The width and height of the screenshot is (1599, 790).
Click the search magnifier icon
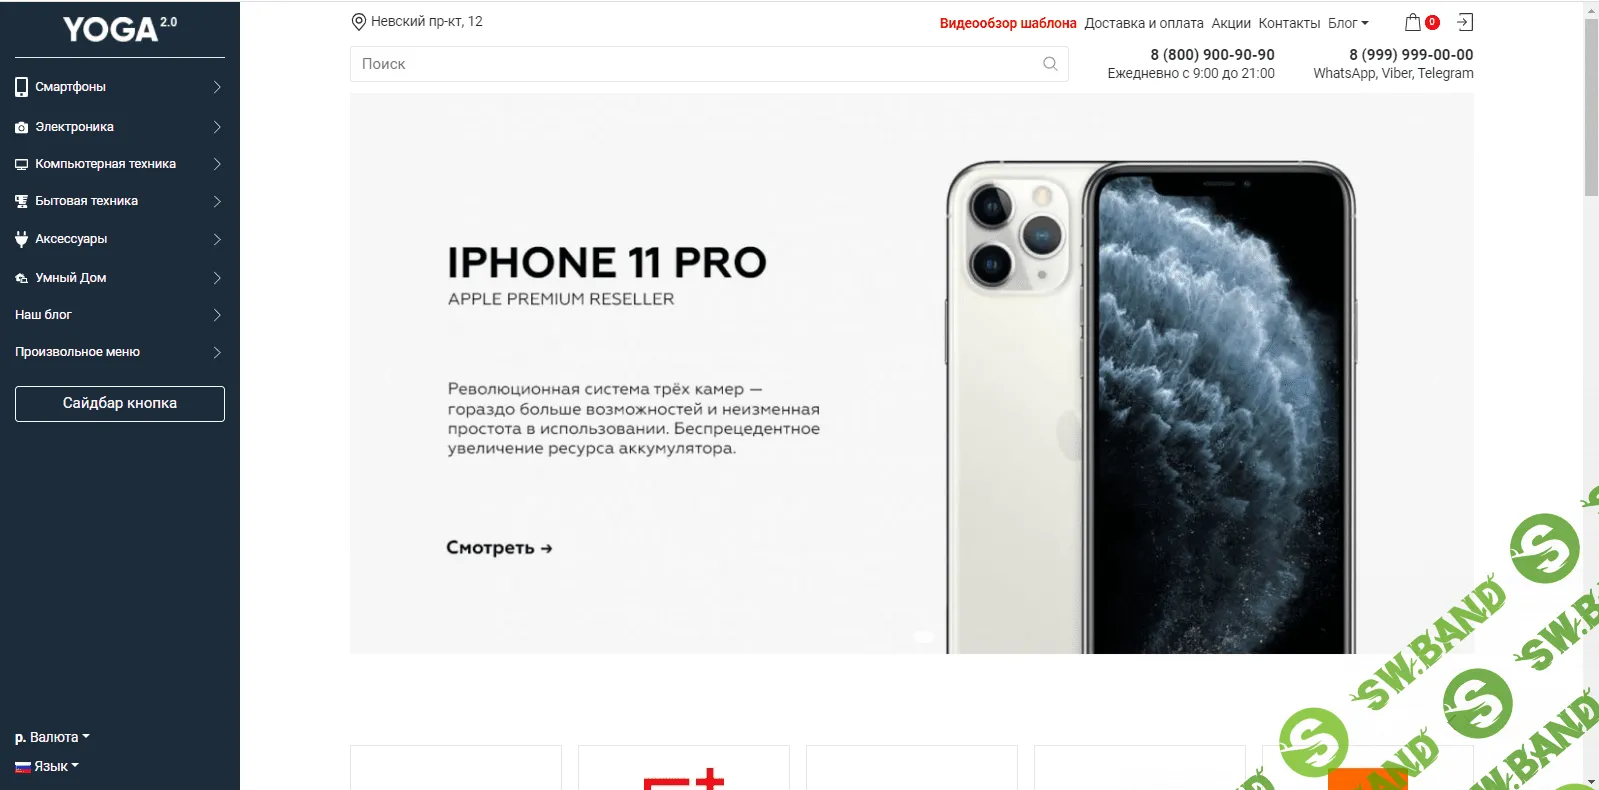coord(1050,64)
